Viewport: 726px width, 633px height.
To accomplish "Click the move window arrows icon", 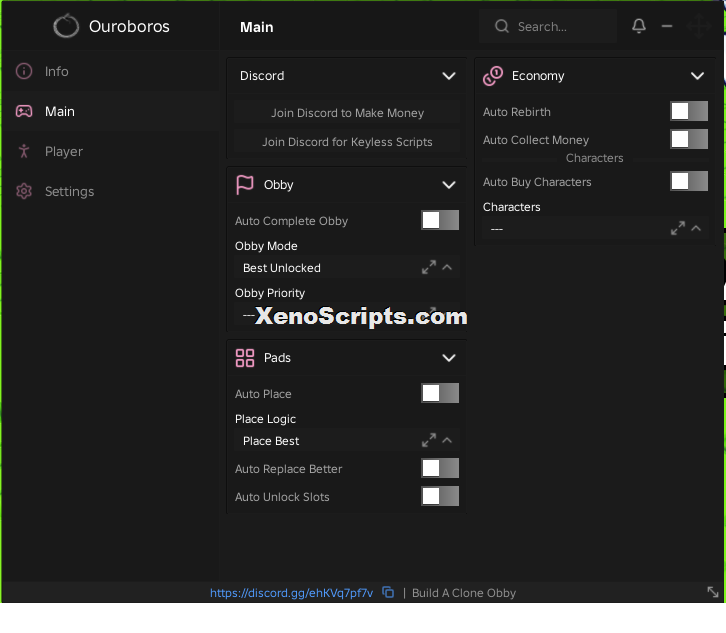I will 699,26.
